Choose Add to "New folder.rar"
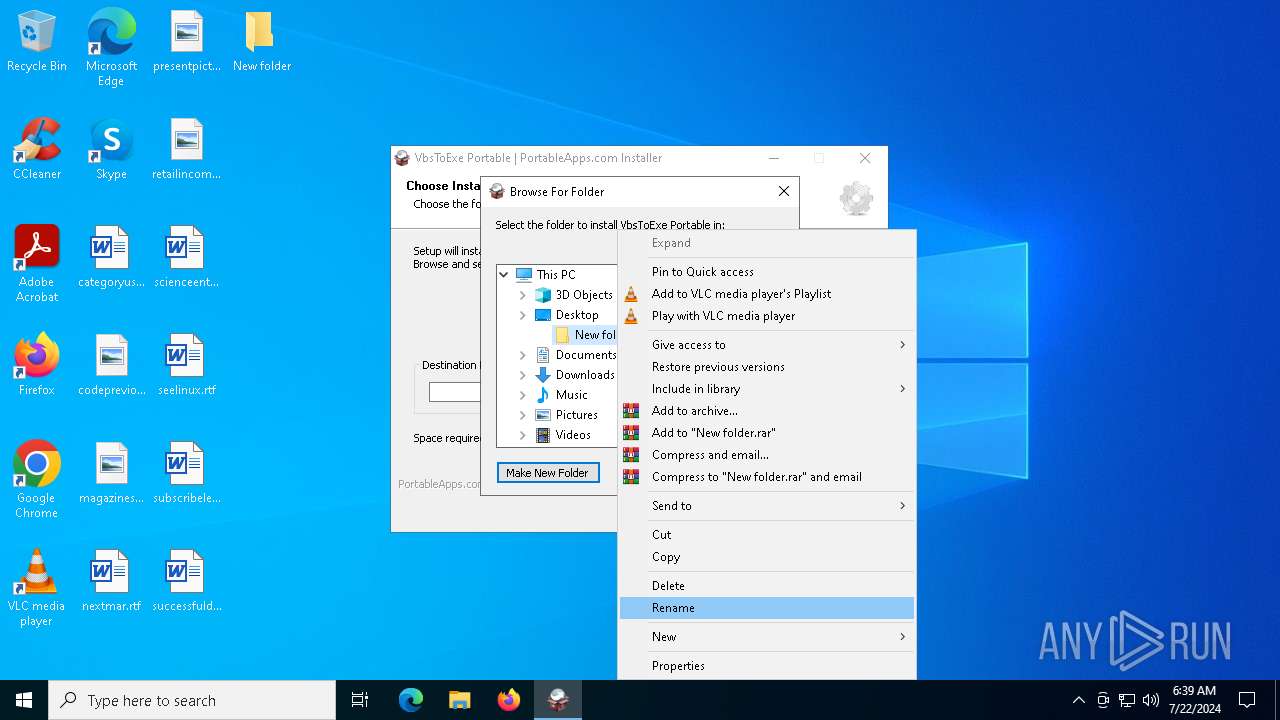1280x720 pixels. click(767, 433)
